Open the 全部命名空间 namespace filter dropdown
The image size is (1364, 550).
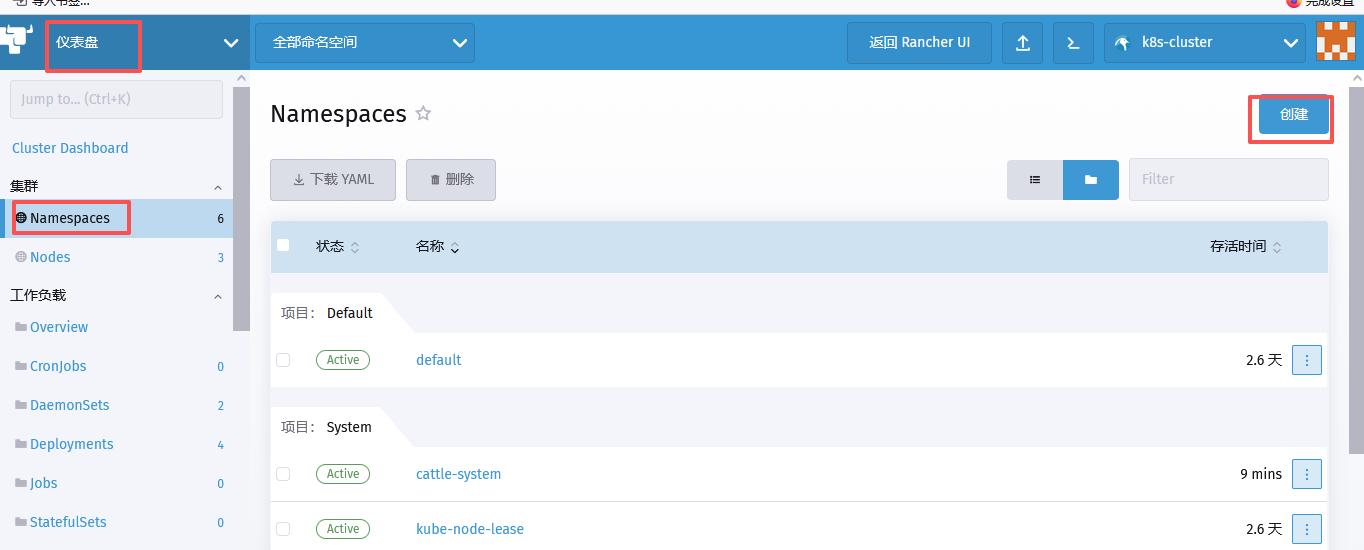click(x=365, y=43)
